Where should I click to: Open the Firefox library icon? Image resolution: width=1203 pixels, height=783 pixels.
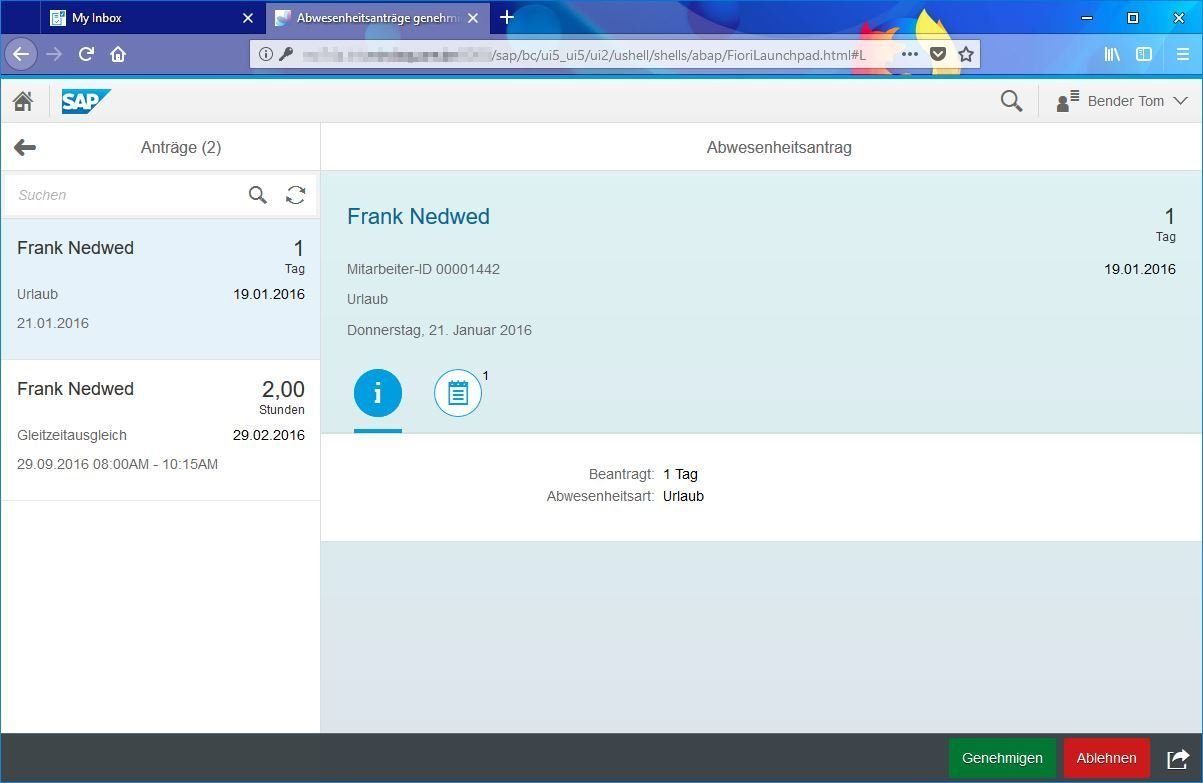[x=1111, y=54]
